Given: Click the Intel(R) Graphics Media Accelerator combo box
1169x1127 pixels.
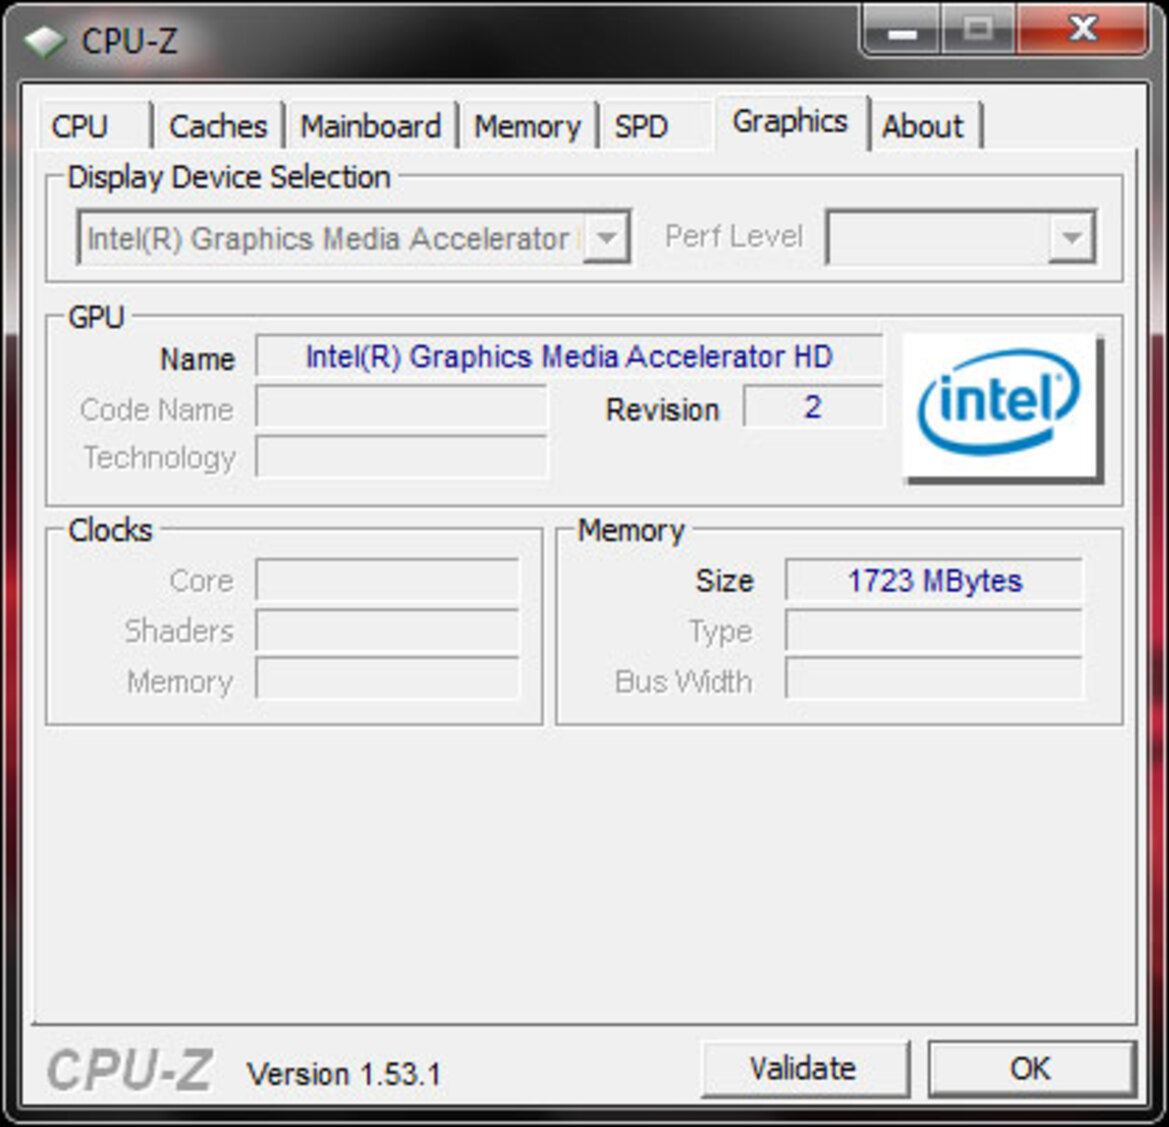Looking at the screenshot, I should coord(353,238).
